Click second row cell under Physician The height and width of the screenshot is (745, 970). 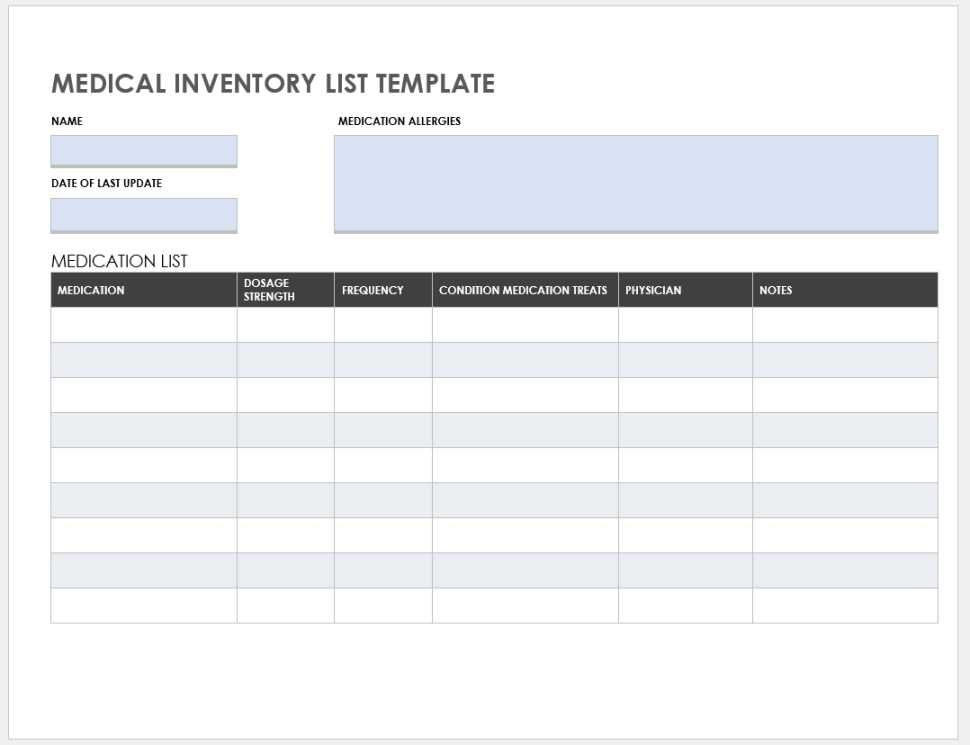tap(685, 360)
